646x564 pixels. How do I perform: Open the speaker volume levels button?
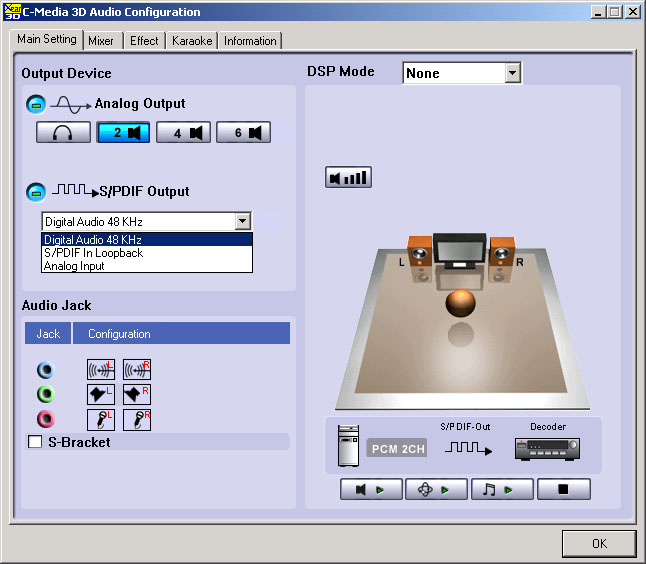pos(349,177)
